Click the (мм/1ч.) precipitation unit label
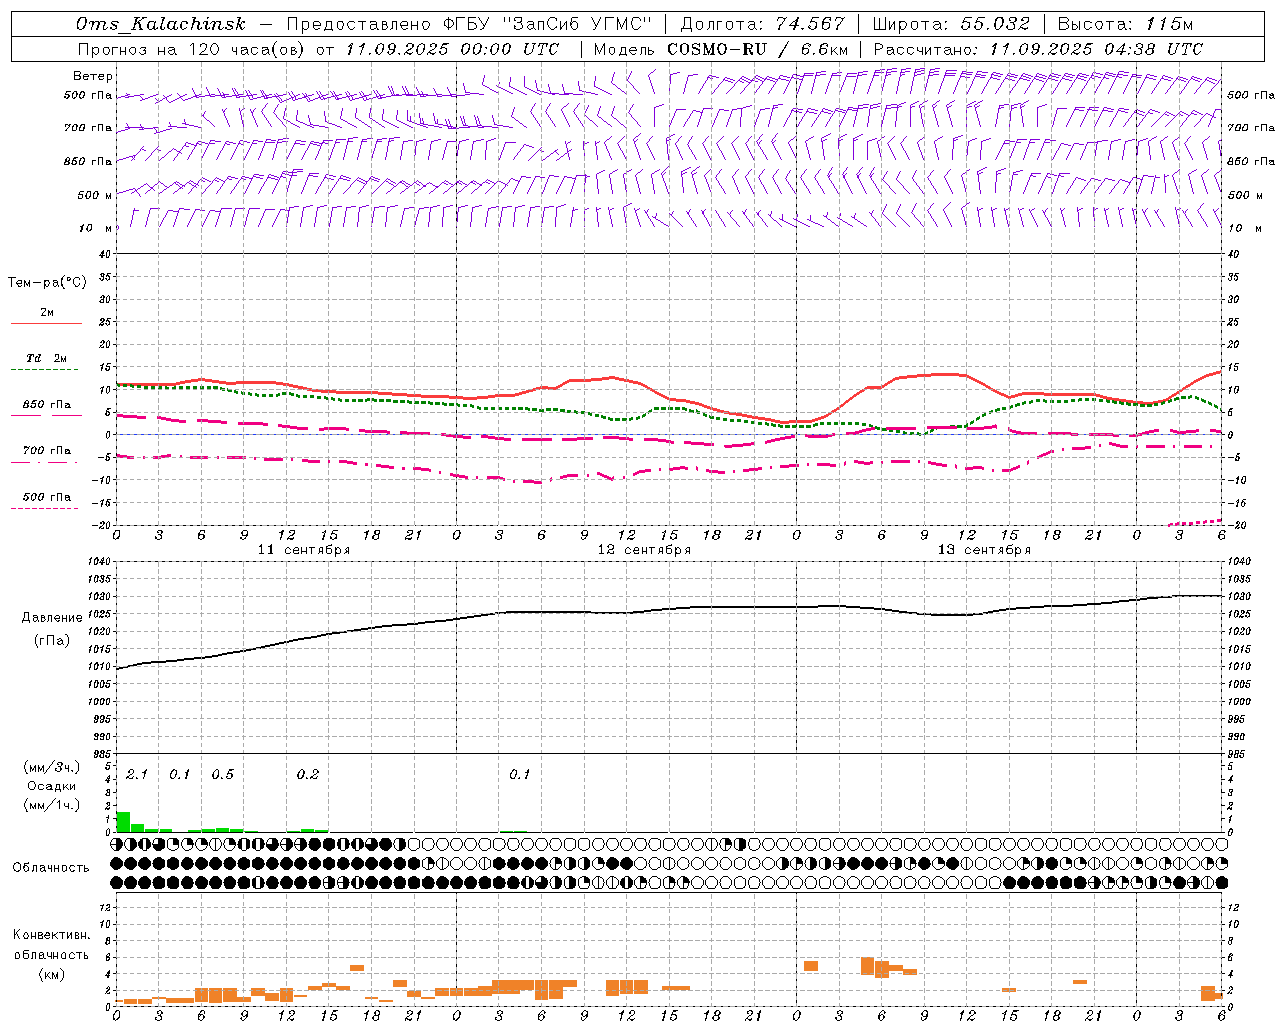This screenshot has height=1024, width=1280. point(52,805)
